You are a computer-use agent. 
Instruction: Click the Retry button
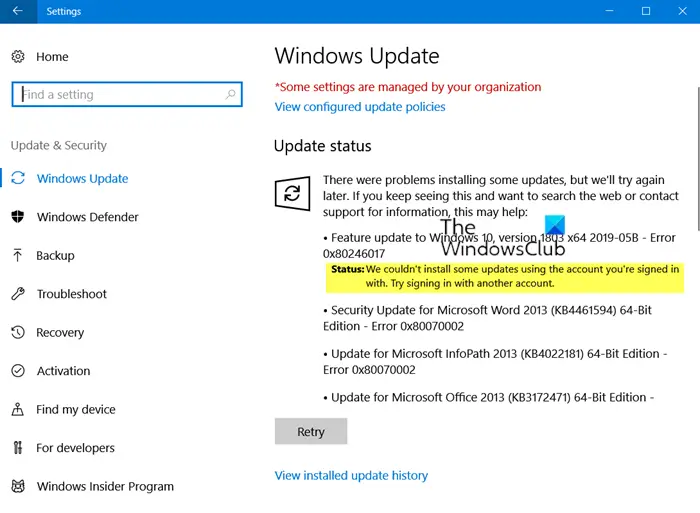(311, 431)
